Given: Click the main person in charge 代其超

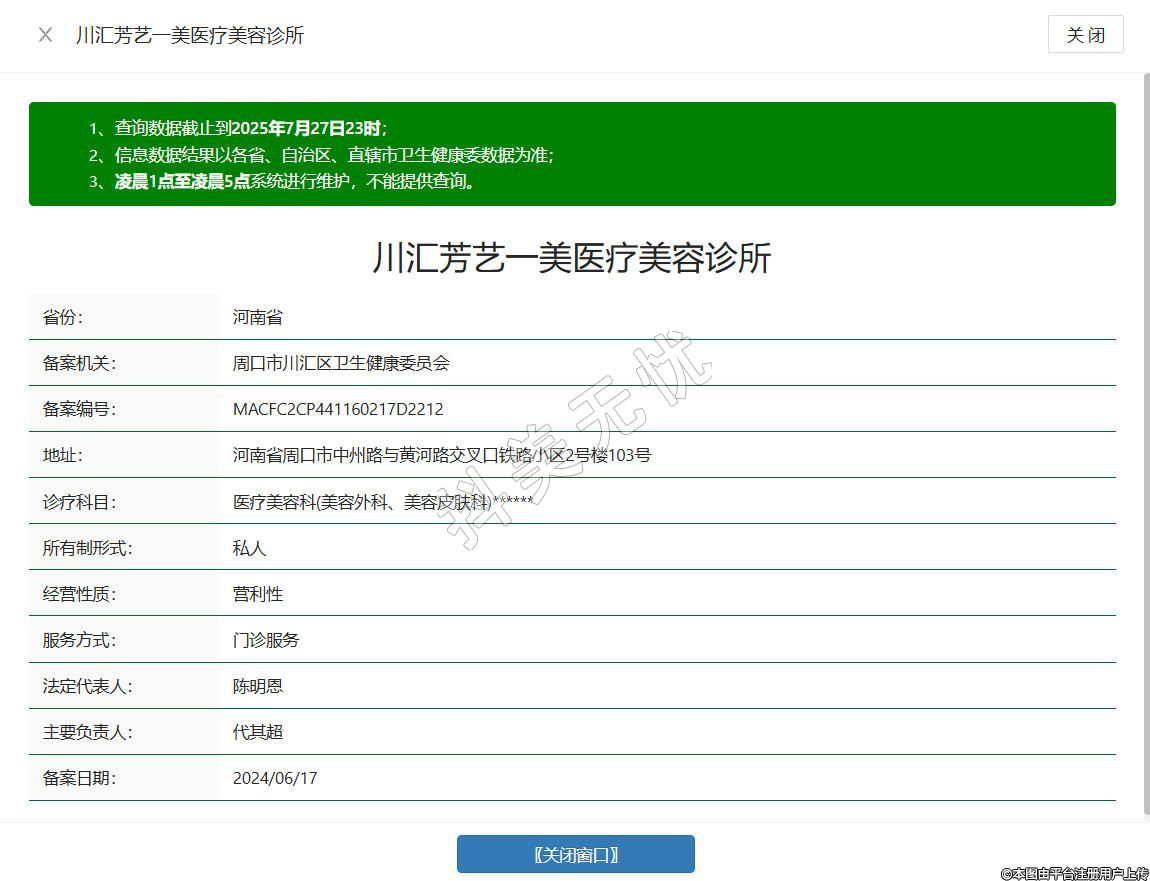Looking at the screenshot, I should click(258, 732).
